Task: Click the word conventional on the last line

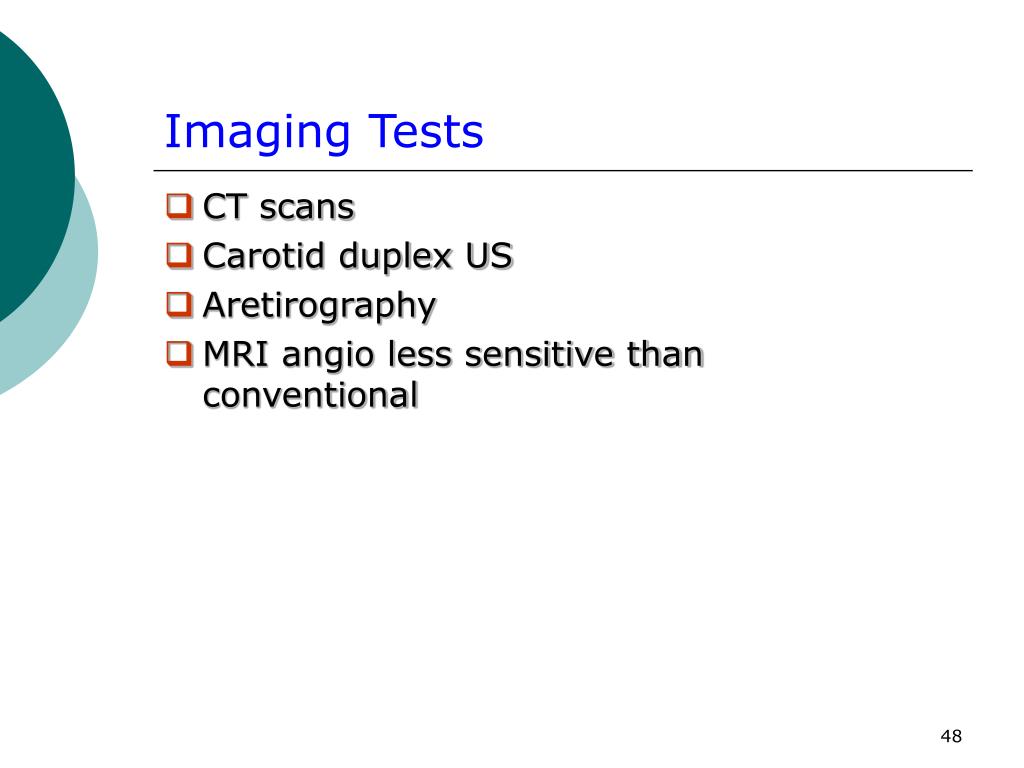Action: click(310, 395)
